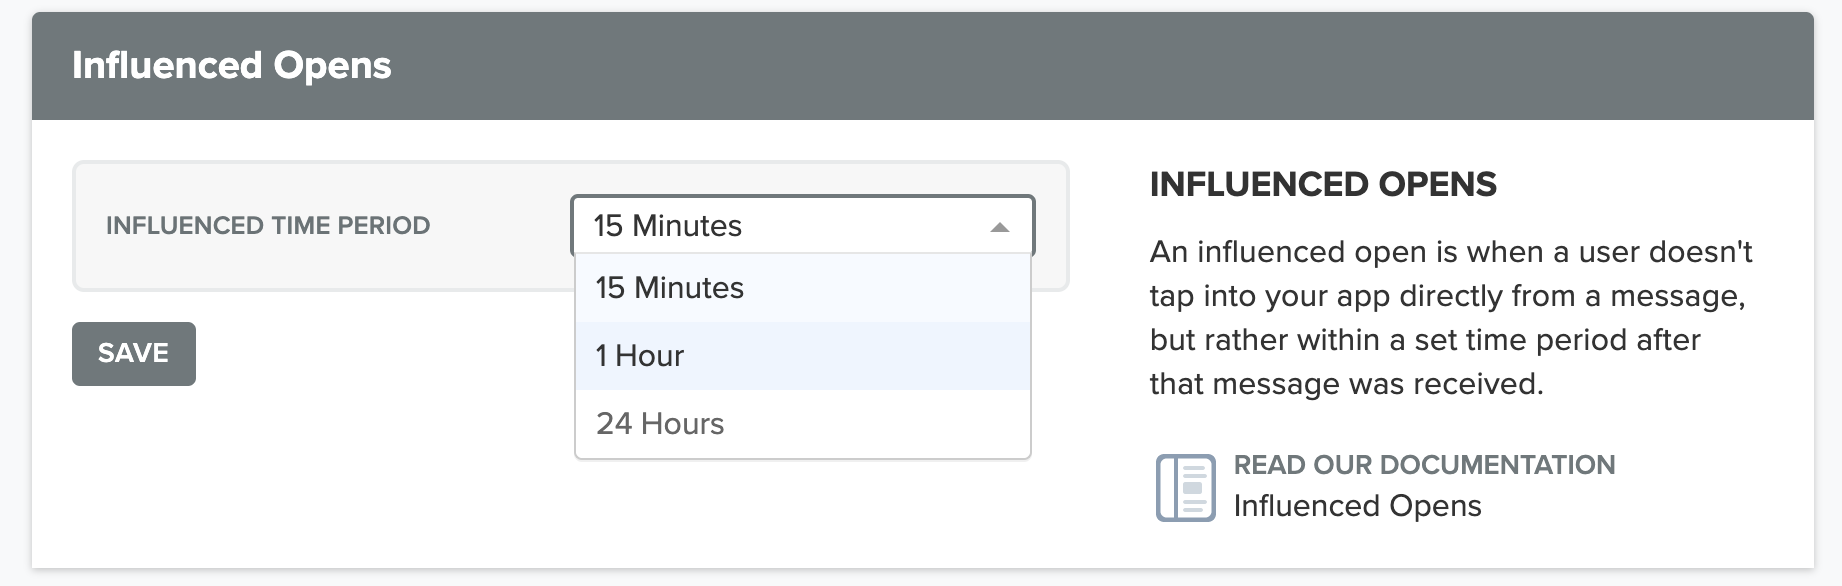This screenshot has width=1842, height=586.
Task: Click the text line "tap into your app directly"
Action: click(x=1448, y=296)
